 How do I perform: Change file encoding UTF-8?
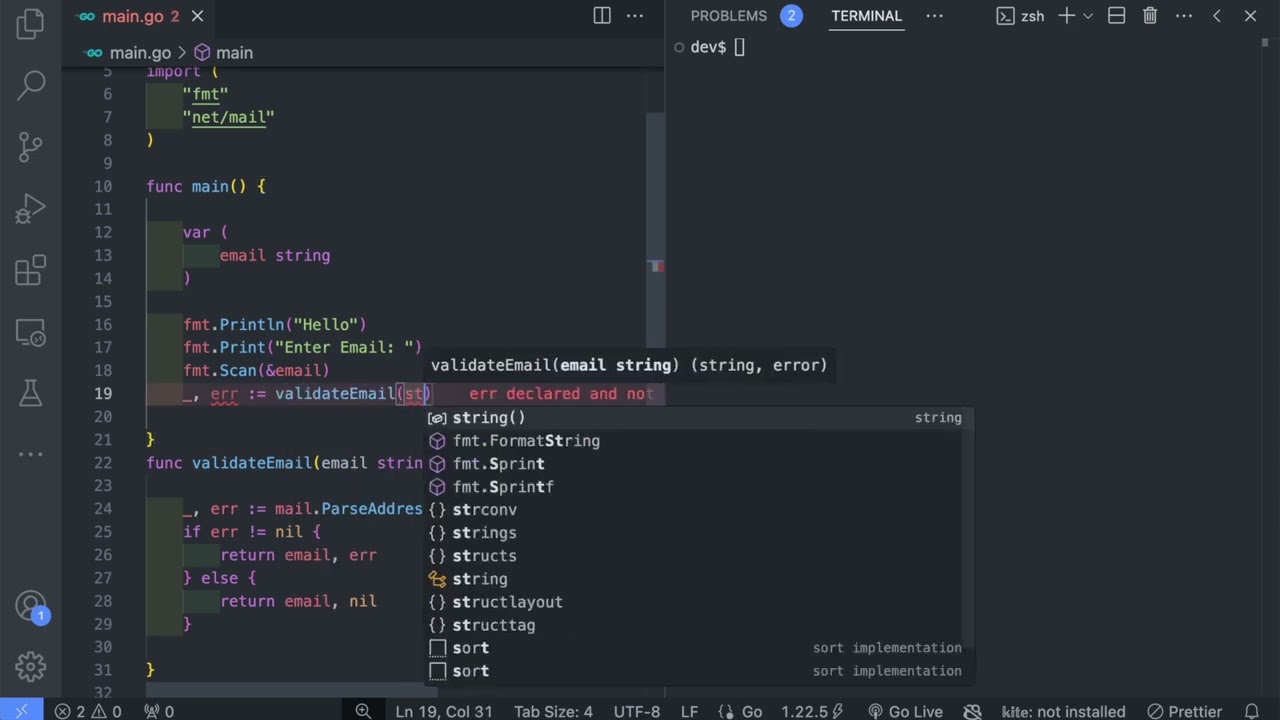pyautogui.click(x=637, y=711)
